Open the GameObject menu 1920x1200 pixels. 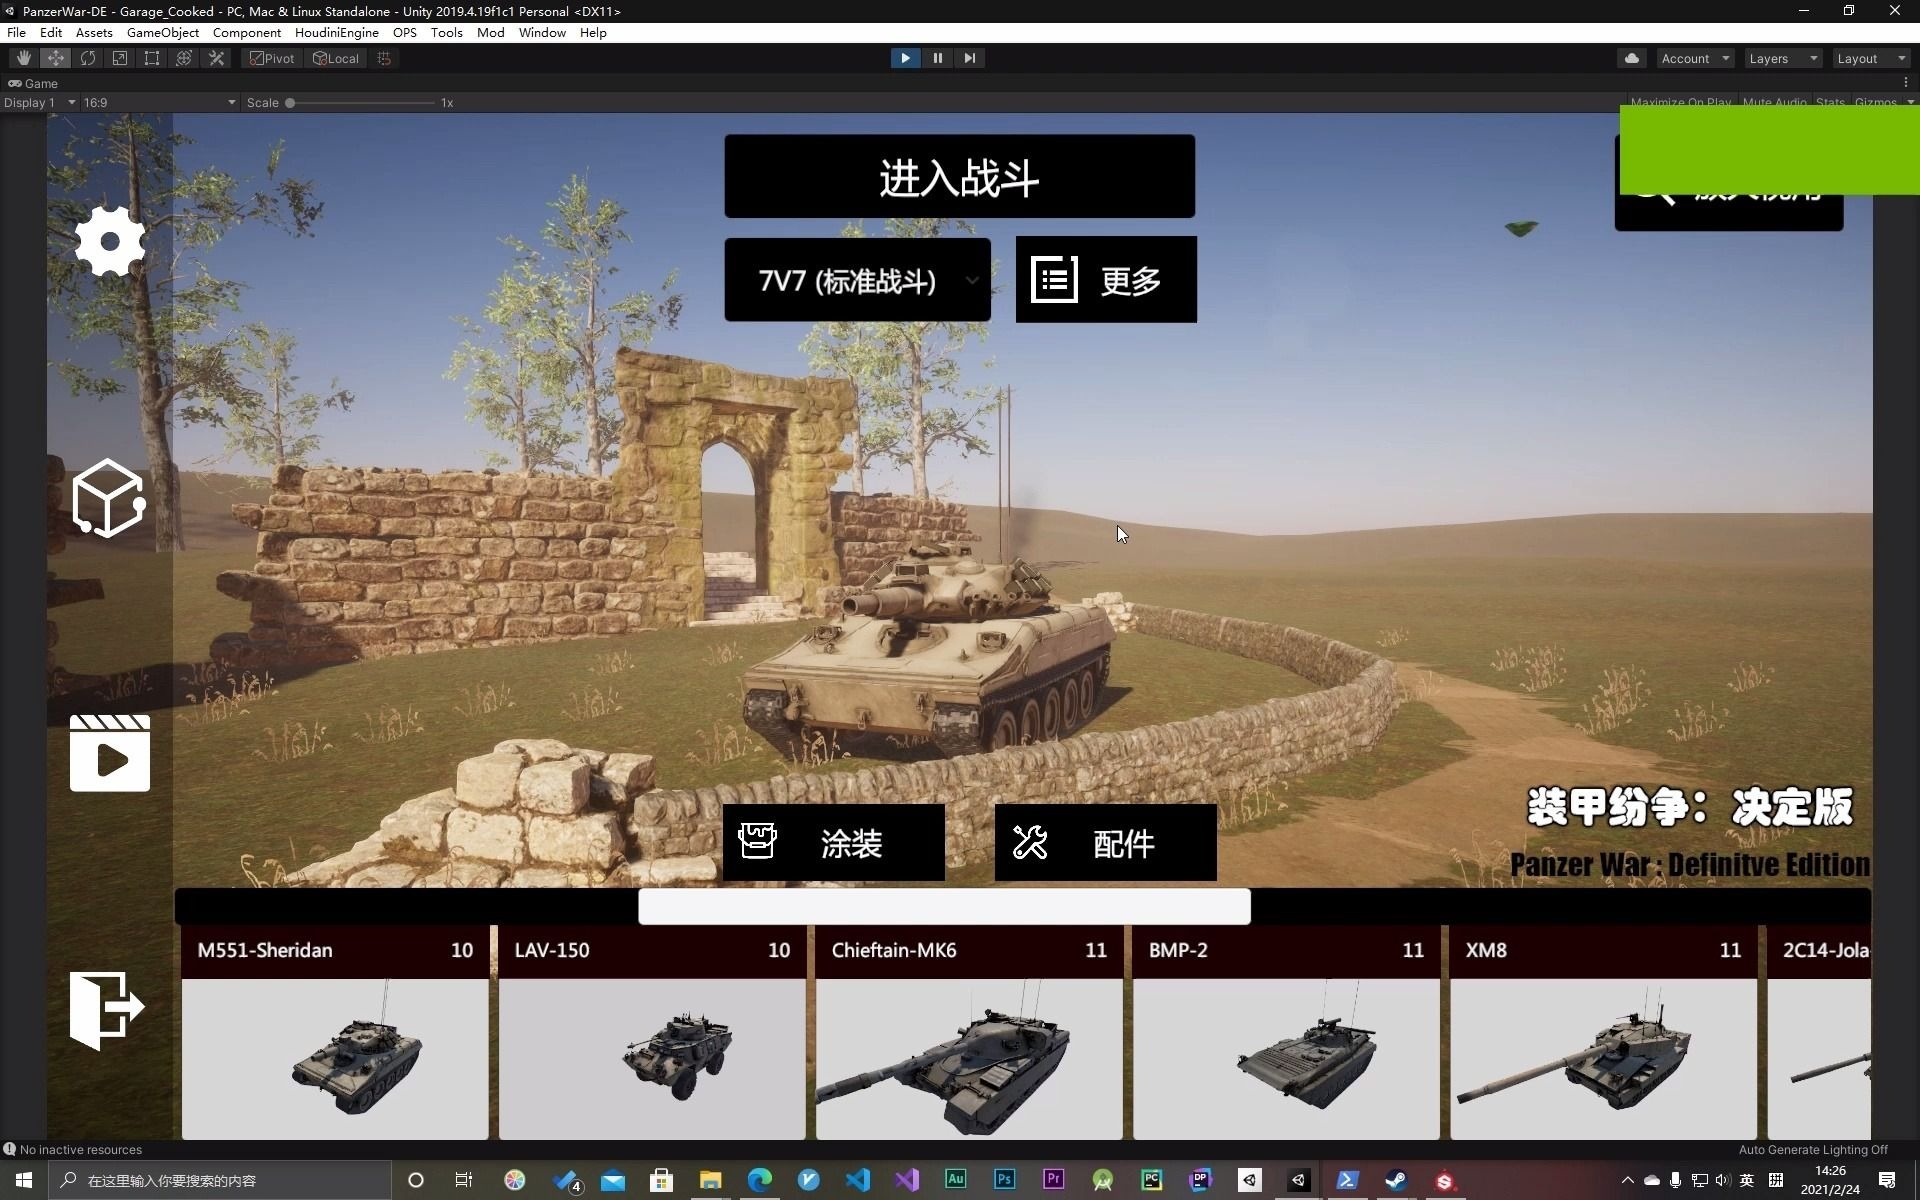point(163,32)
